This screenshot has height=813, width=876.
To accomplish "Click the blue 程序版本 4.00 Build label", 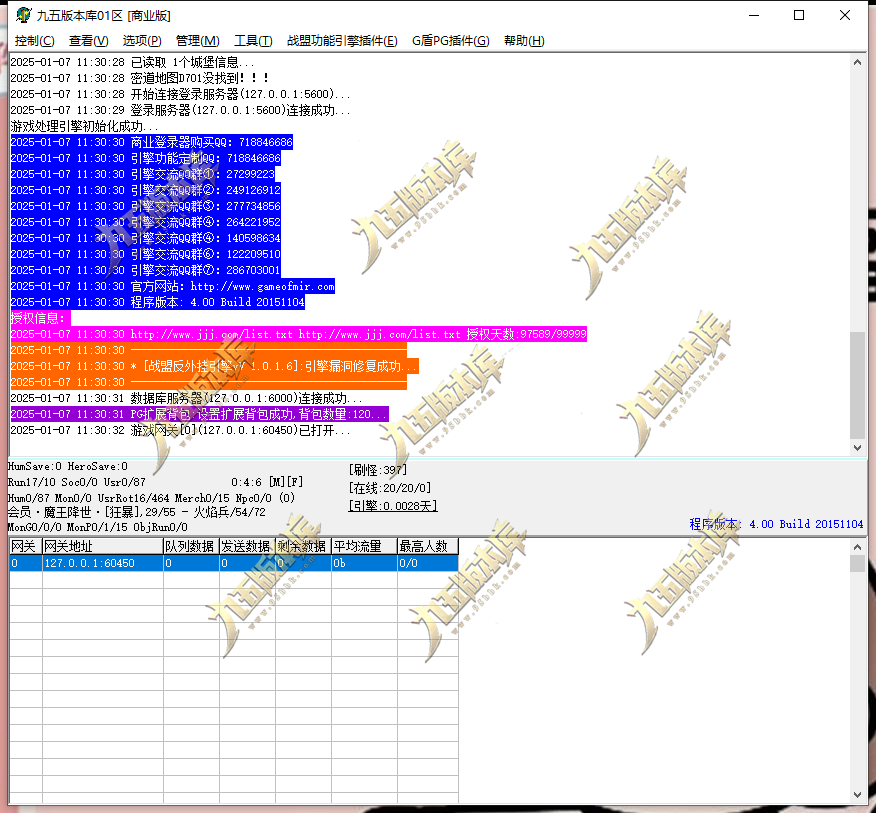I will click(x=776, y=524).
